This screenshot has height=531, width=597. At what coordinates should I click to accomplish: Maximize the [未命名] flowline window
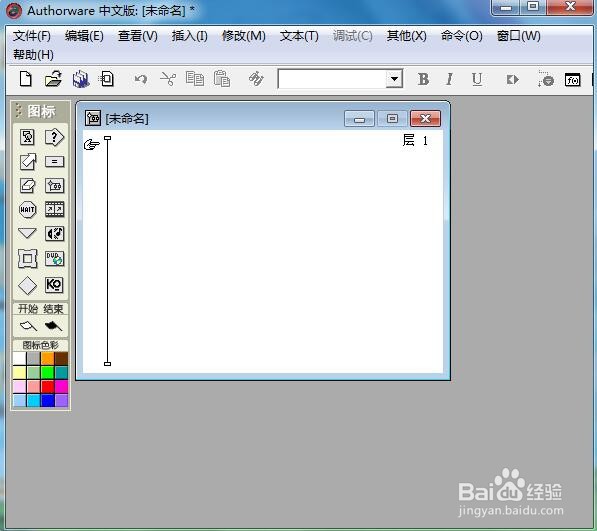click(x=392, y=119)
